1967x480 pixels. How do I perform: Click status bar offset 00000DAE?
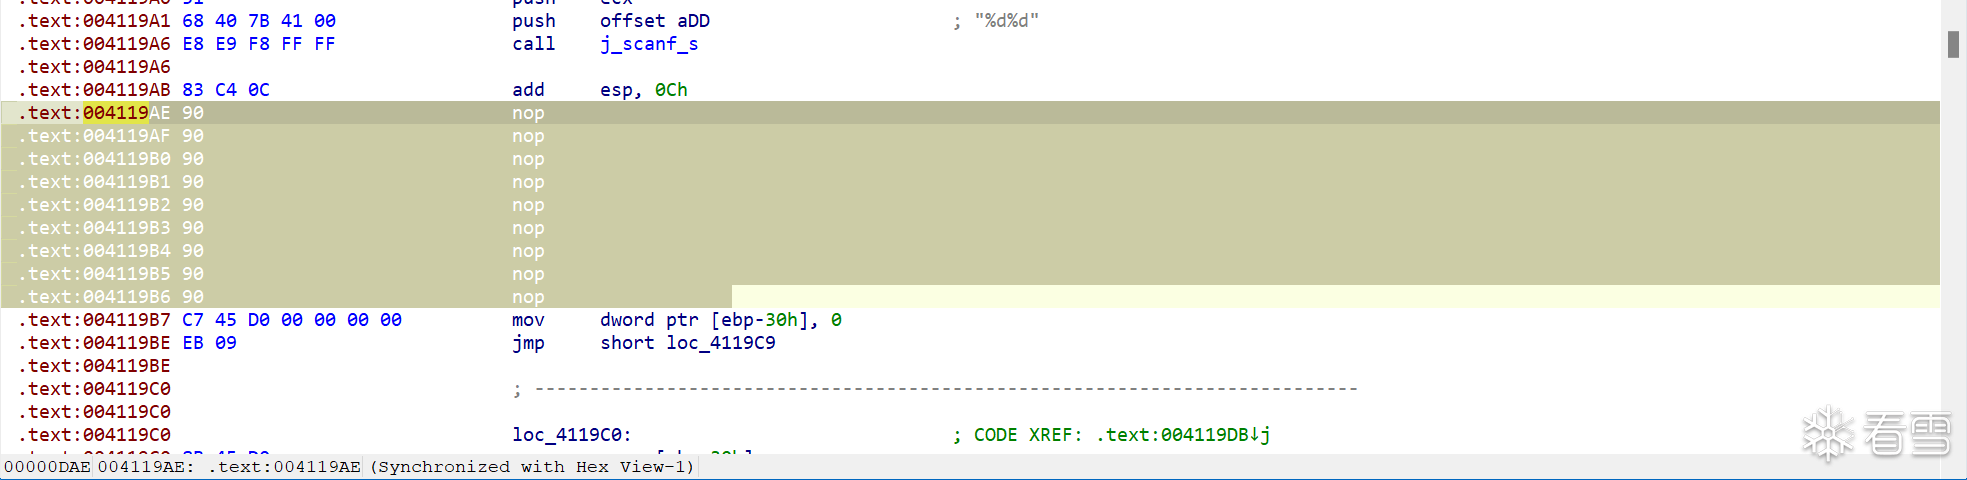click(47, 467)
